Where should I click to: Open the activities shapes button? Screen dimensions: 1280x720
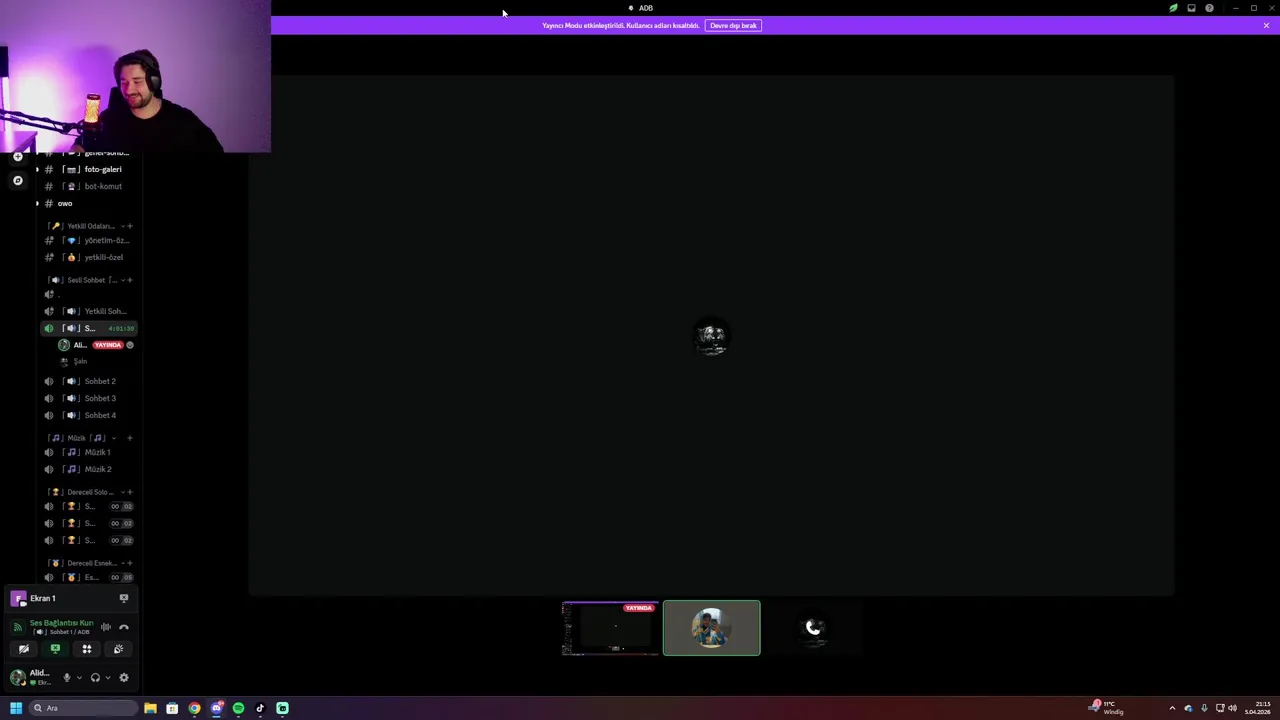pyautogui.click(x=87, y=649)
